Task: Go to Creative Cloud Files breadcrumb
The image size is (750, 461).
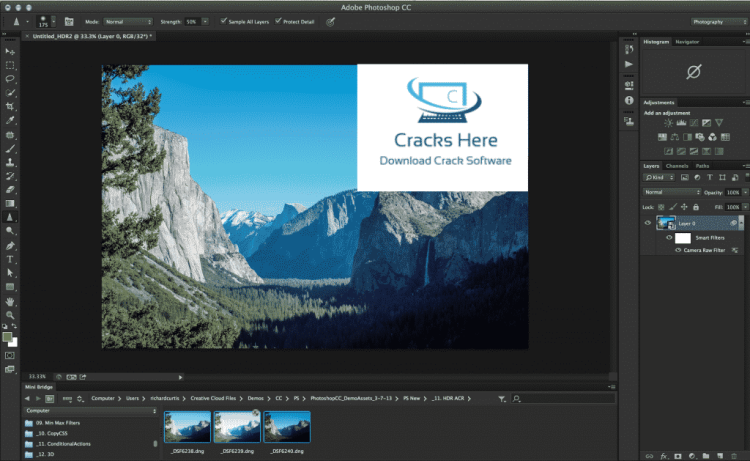Action: click(213, 398)
